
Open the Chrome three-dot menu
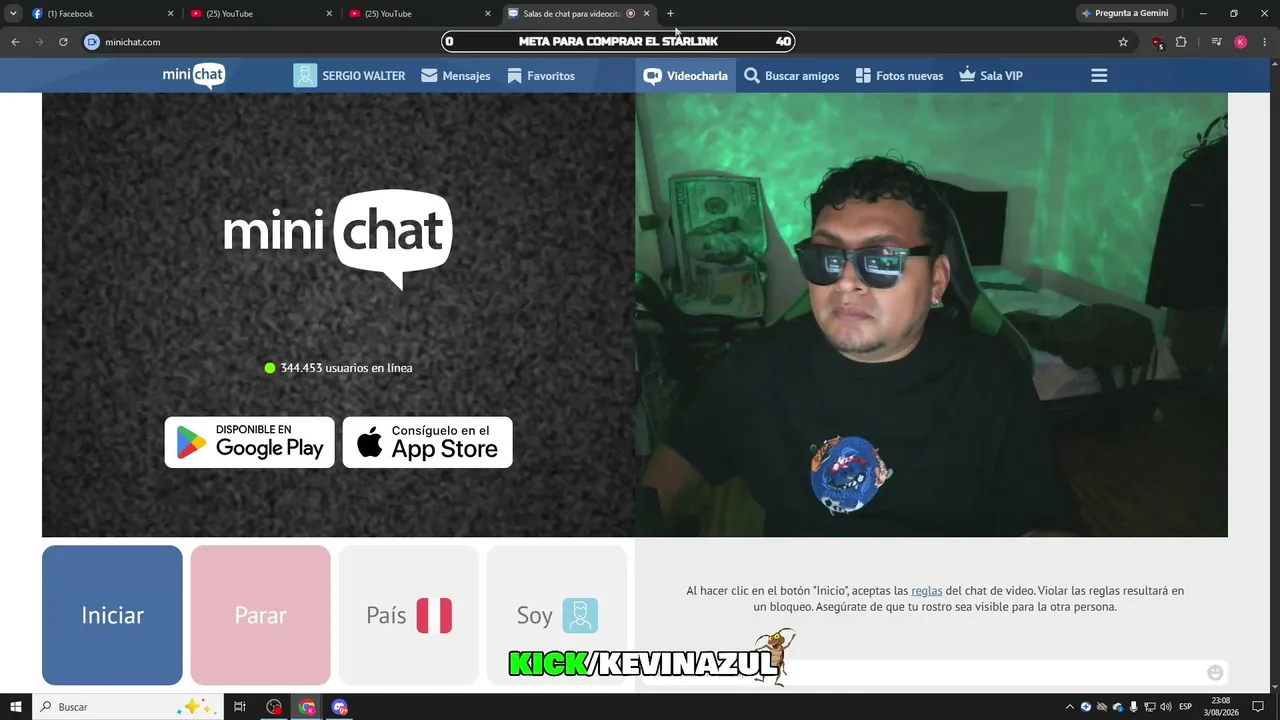pyautogui.click(x=1264, y=42)
